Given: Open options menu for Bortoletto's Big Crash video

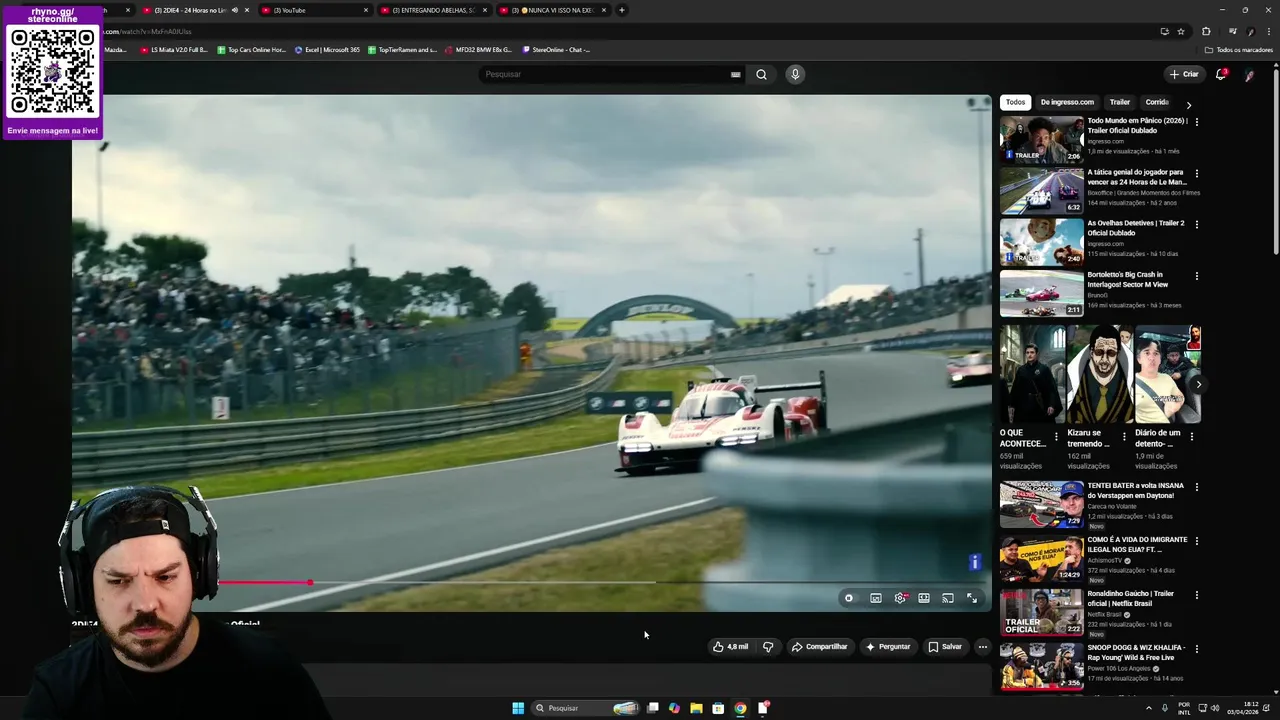Looking at the screenshot, I should tap(1196, 276).
